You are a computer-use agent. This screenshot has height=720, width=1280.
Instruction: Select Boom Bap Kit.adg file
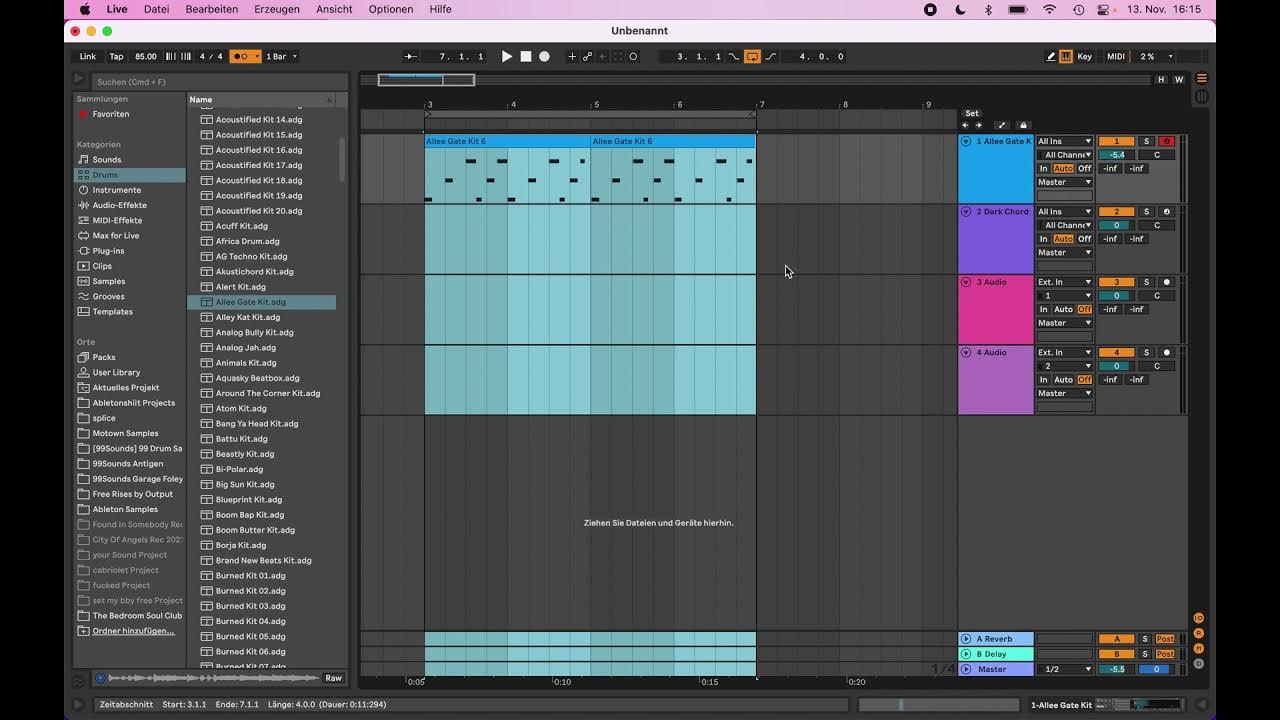[x=249, y=515]
